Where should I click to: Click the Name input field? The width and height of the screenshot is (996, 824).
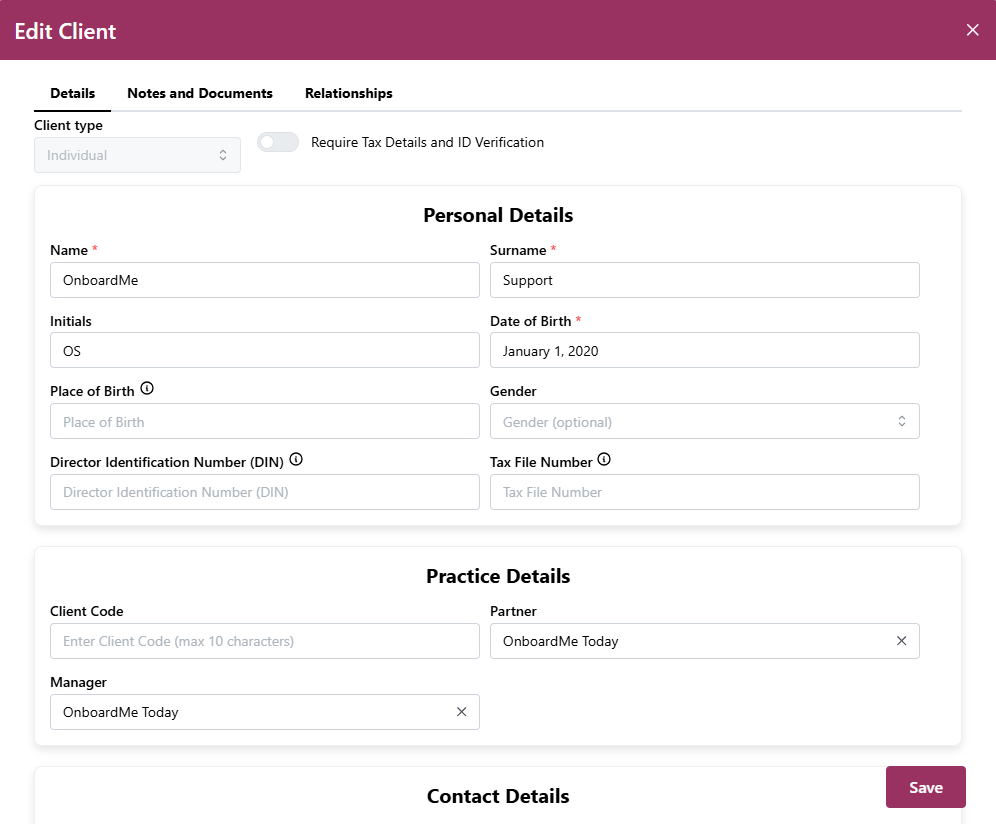coord(264,280)
